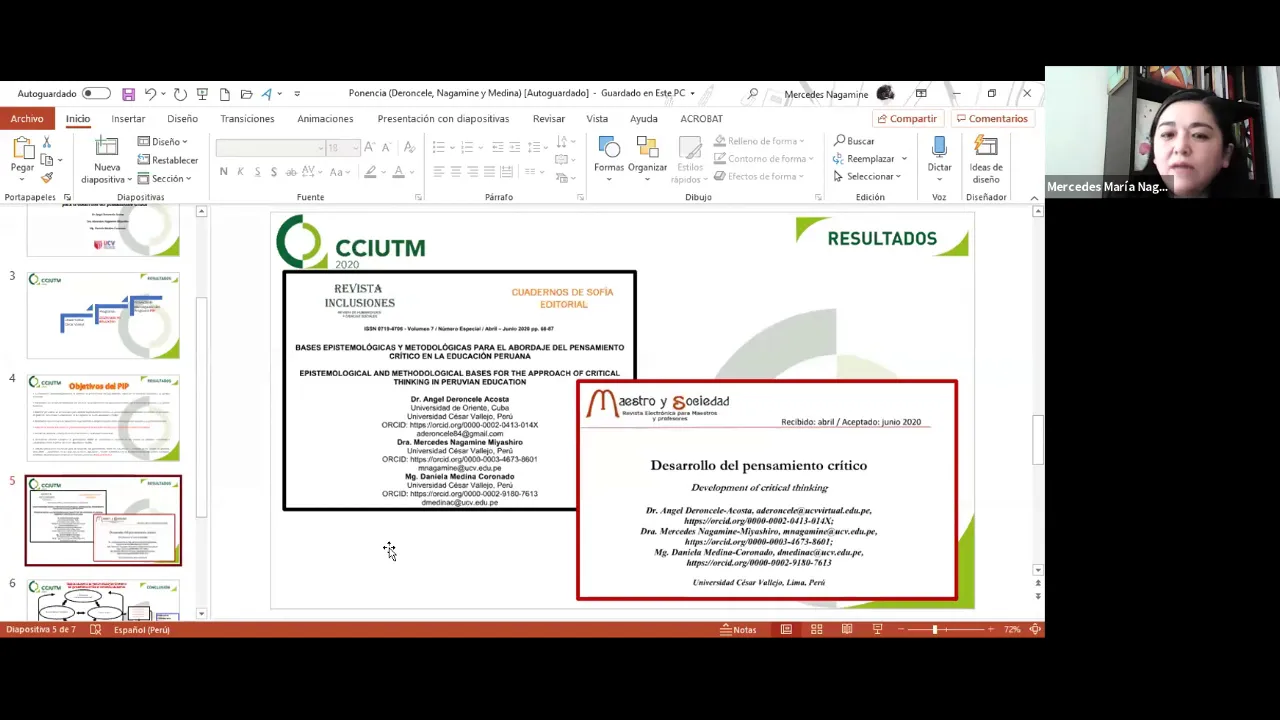Expand Contorno de forma dropdown
1280x720 pixels.
(x=766, y=159)
